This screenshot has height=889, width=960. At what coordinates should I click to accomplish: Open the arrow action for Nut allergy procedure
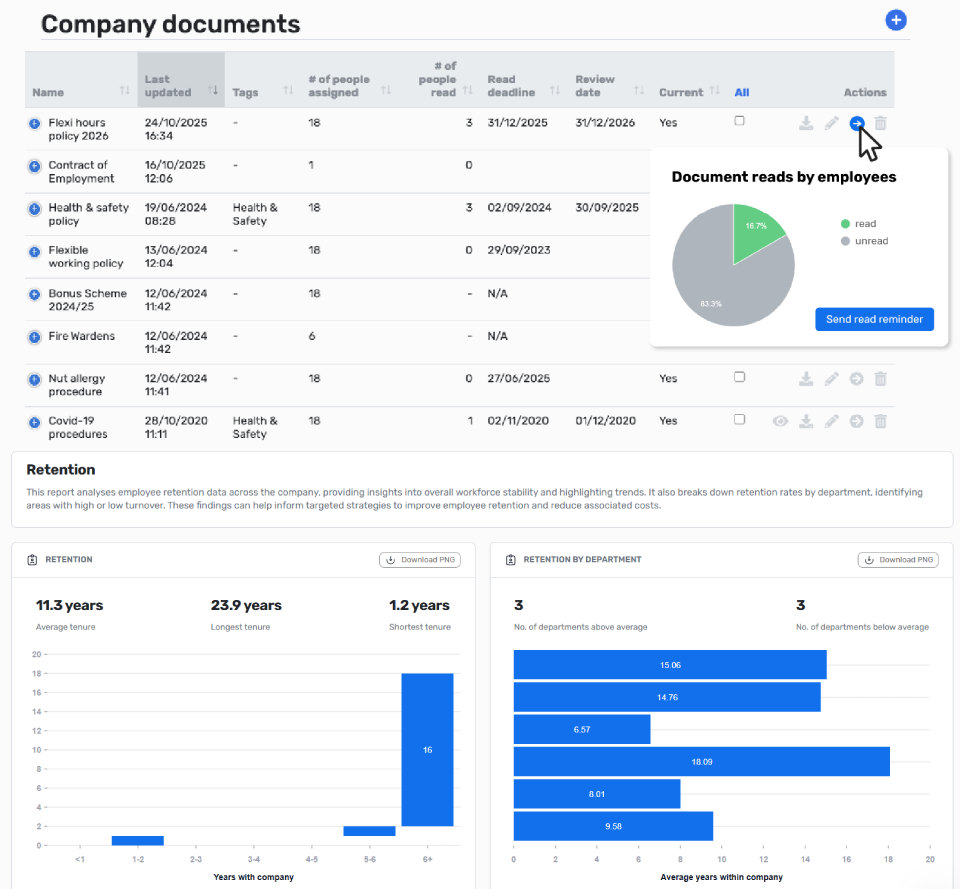[856, 379]
